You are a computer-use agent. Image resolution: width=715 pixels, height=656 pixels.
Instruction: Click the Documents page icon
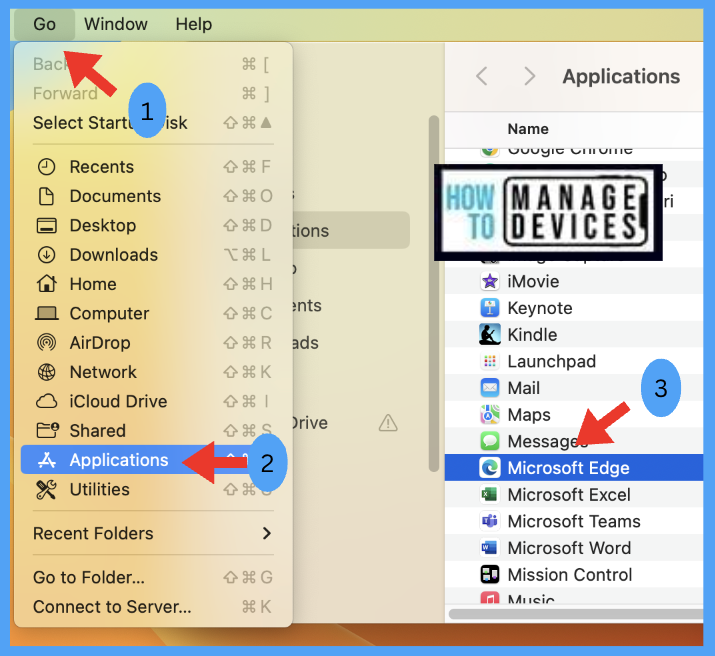[x=47, y=196]
